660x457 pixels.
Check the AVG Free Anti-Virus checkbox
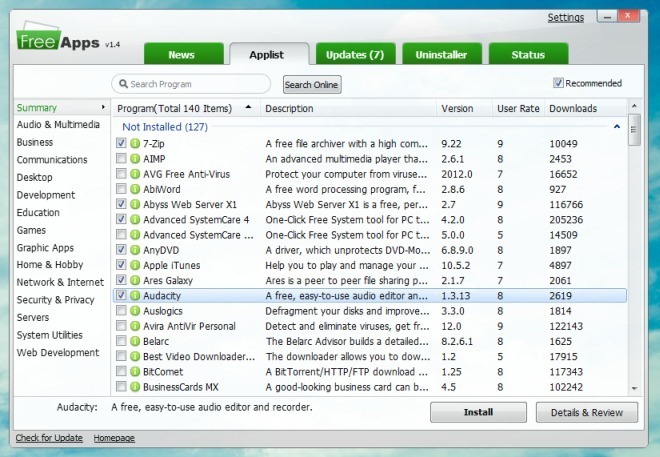point(121,173)
